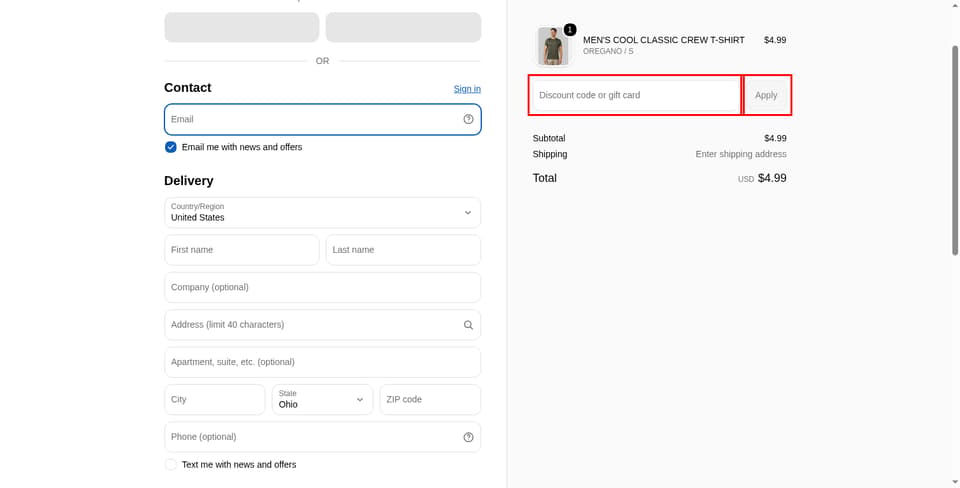Click the t-shirt product thumbnail
The width and height of the screenshot is (960, 488).
coord(553,46)
